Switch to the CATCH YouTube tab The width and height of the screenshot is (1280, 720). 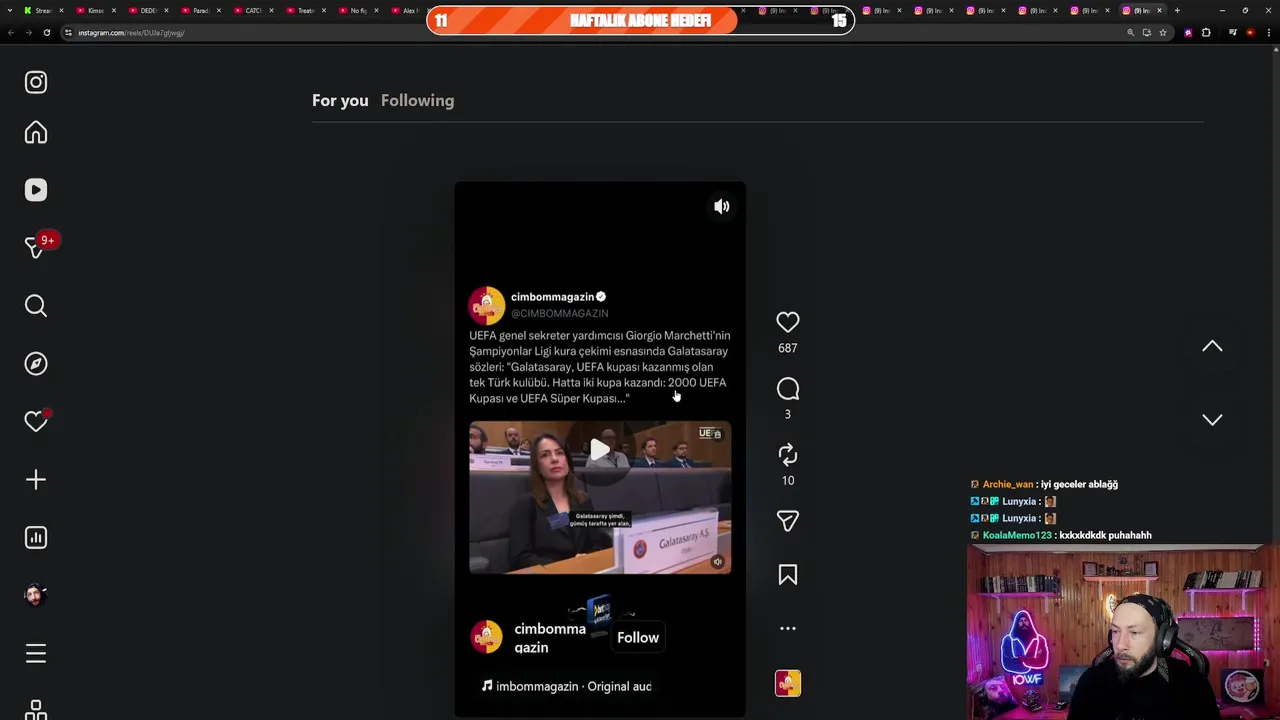pyautogui.click(x=252, y=10)
